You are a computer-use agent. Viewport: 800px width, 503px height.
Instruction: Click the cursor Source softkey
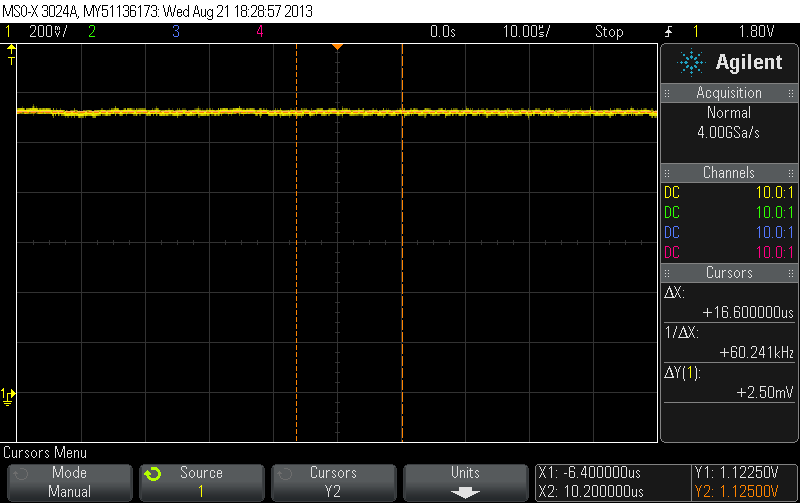point(202,482)
